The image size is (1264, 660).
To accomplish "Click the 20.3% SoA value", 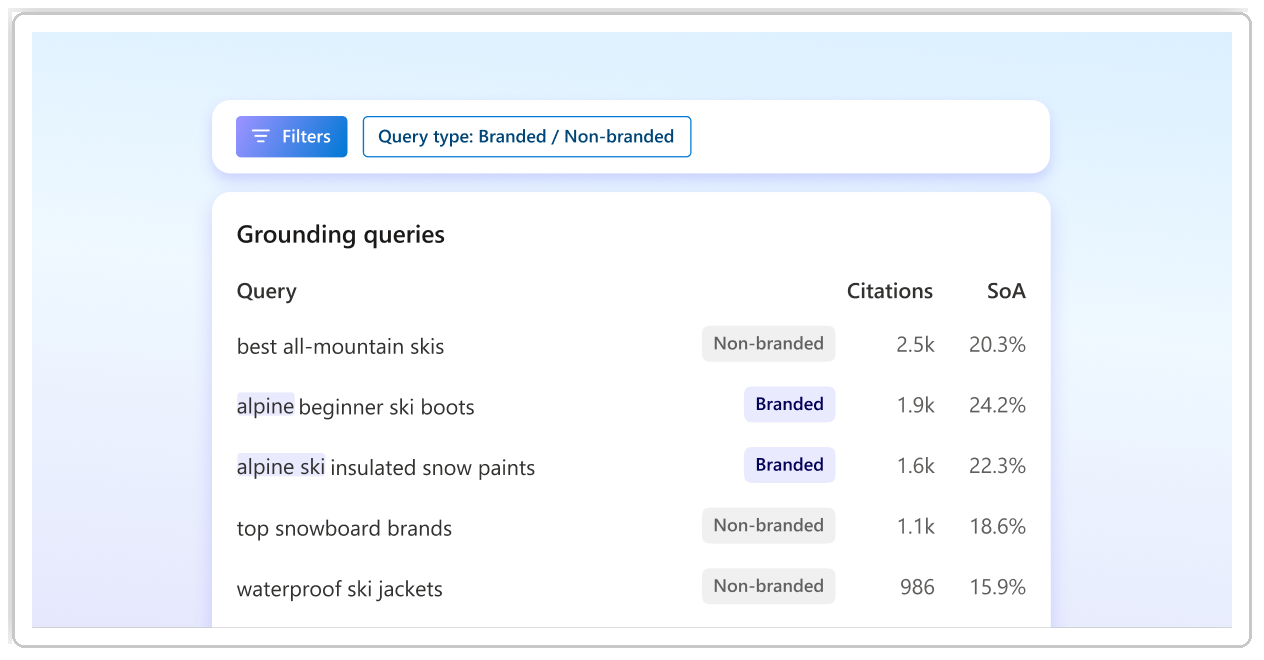I will [x=997, y=345].
